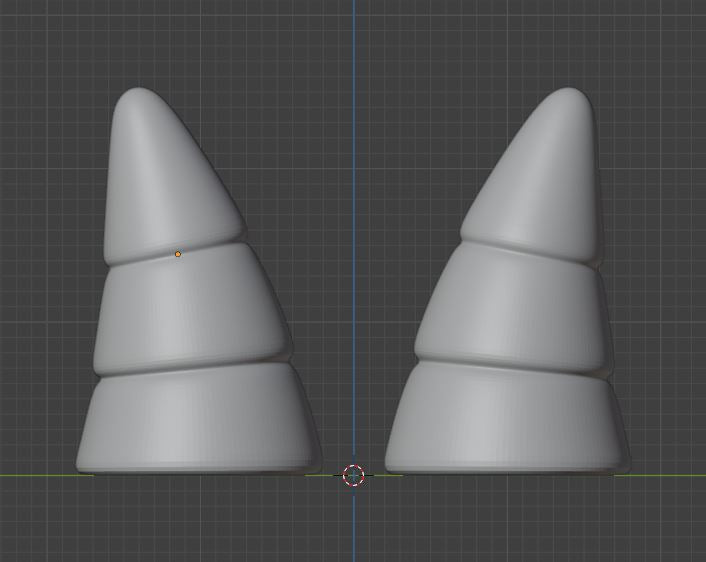Select the right horn's bottom base segment
Image resolution: width=706 pixels, height=562 pixels.
click(x=505, y=420)
